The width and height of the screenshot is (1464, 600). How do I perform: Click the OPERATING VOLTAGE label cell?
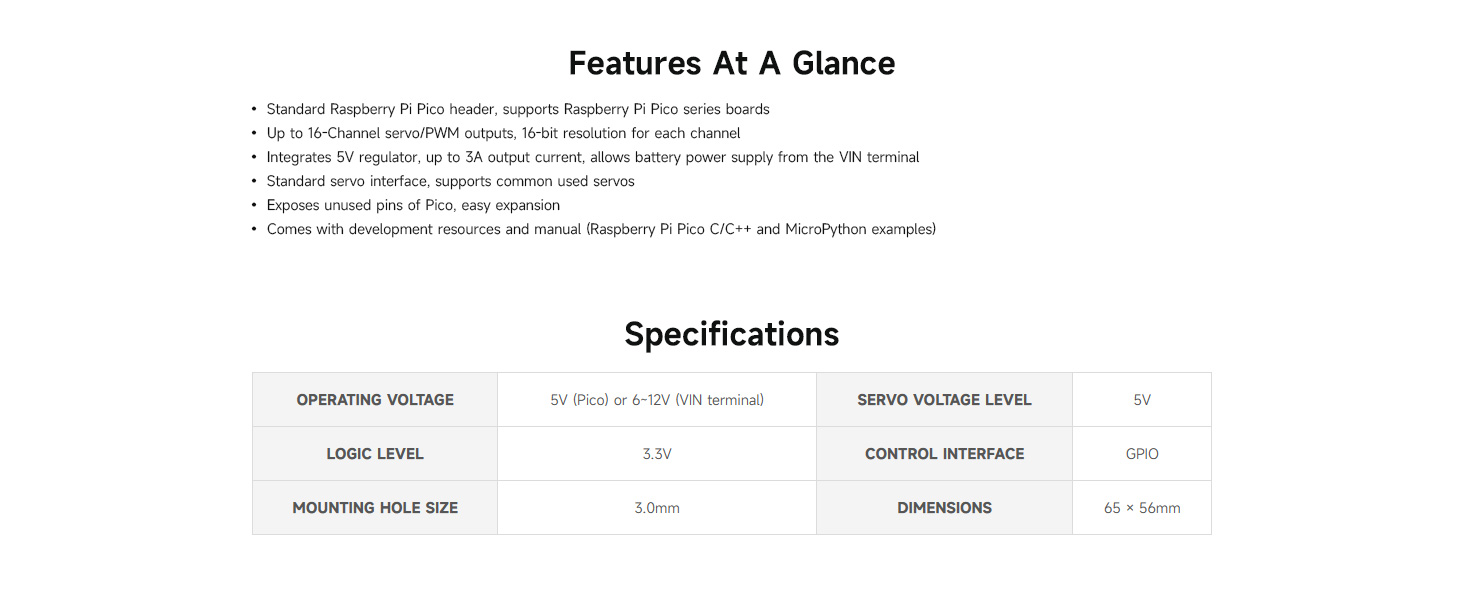[x=375, y=400]
